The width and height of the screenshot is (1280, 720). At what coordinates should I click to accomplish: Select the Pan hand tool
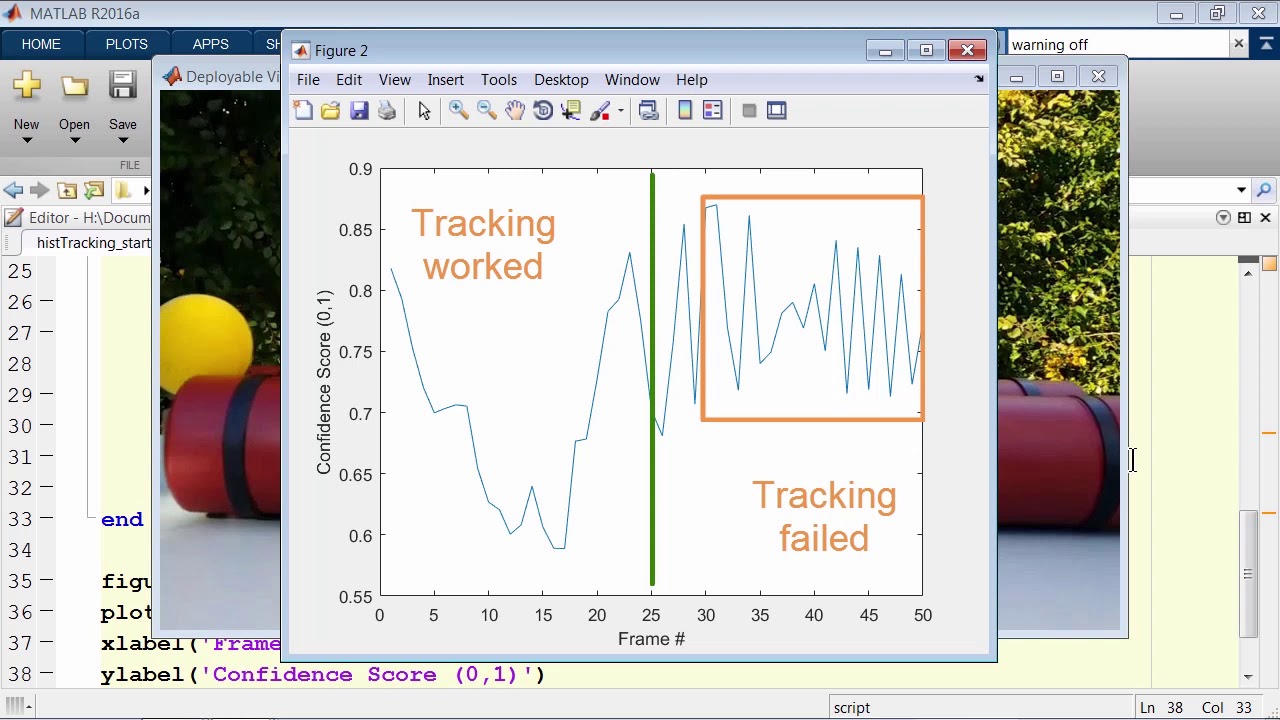[x=515, y=111]
